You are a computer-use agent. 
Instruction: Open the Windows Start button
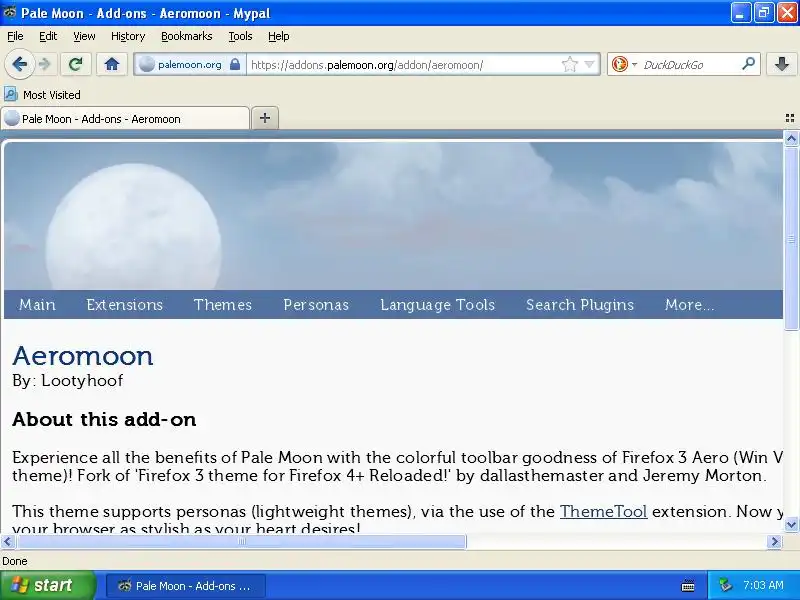tap(47, 585)
